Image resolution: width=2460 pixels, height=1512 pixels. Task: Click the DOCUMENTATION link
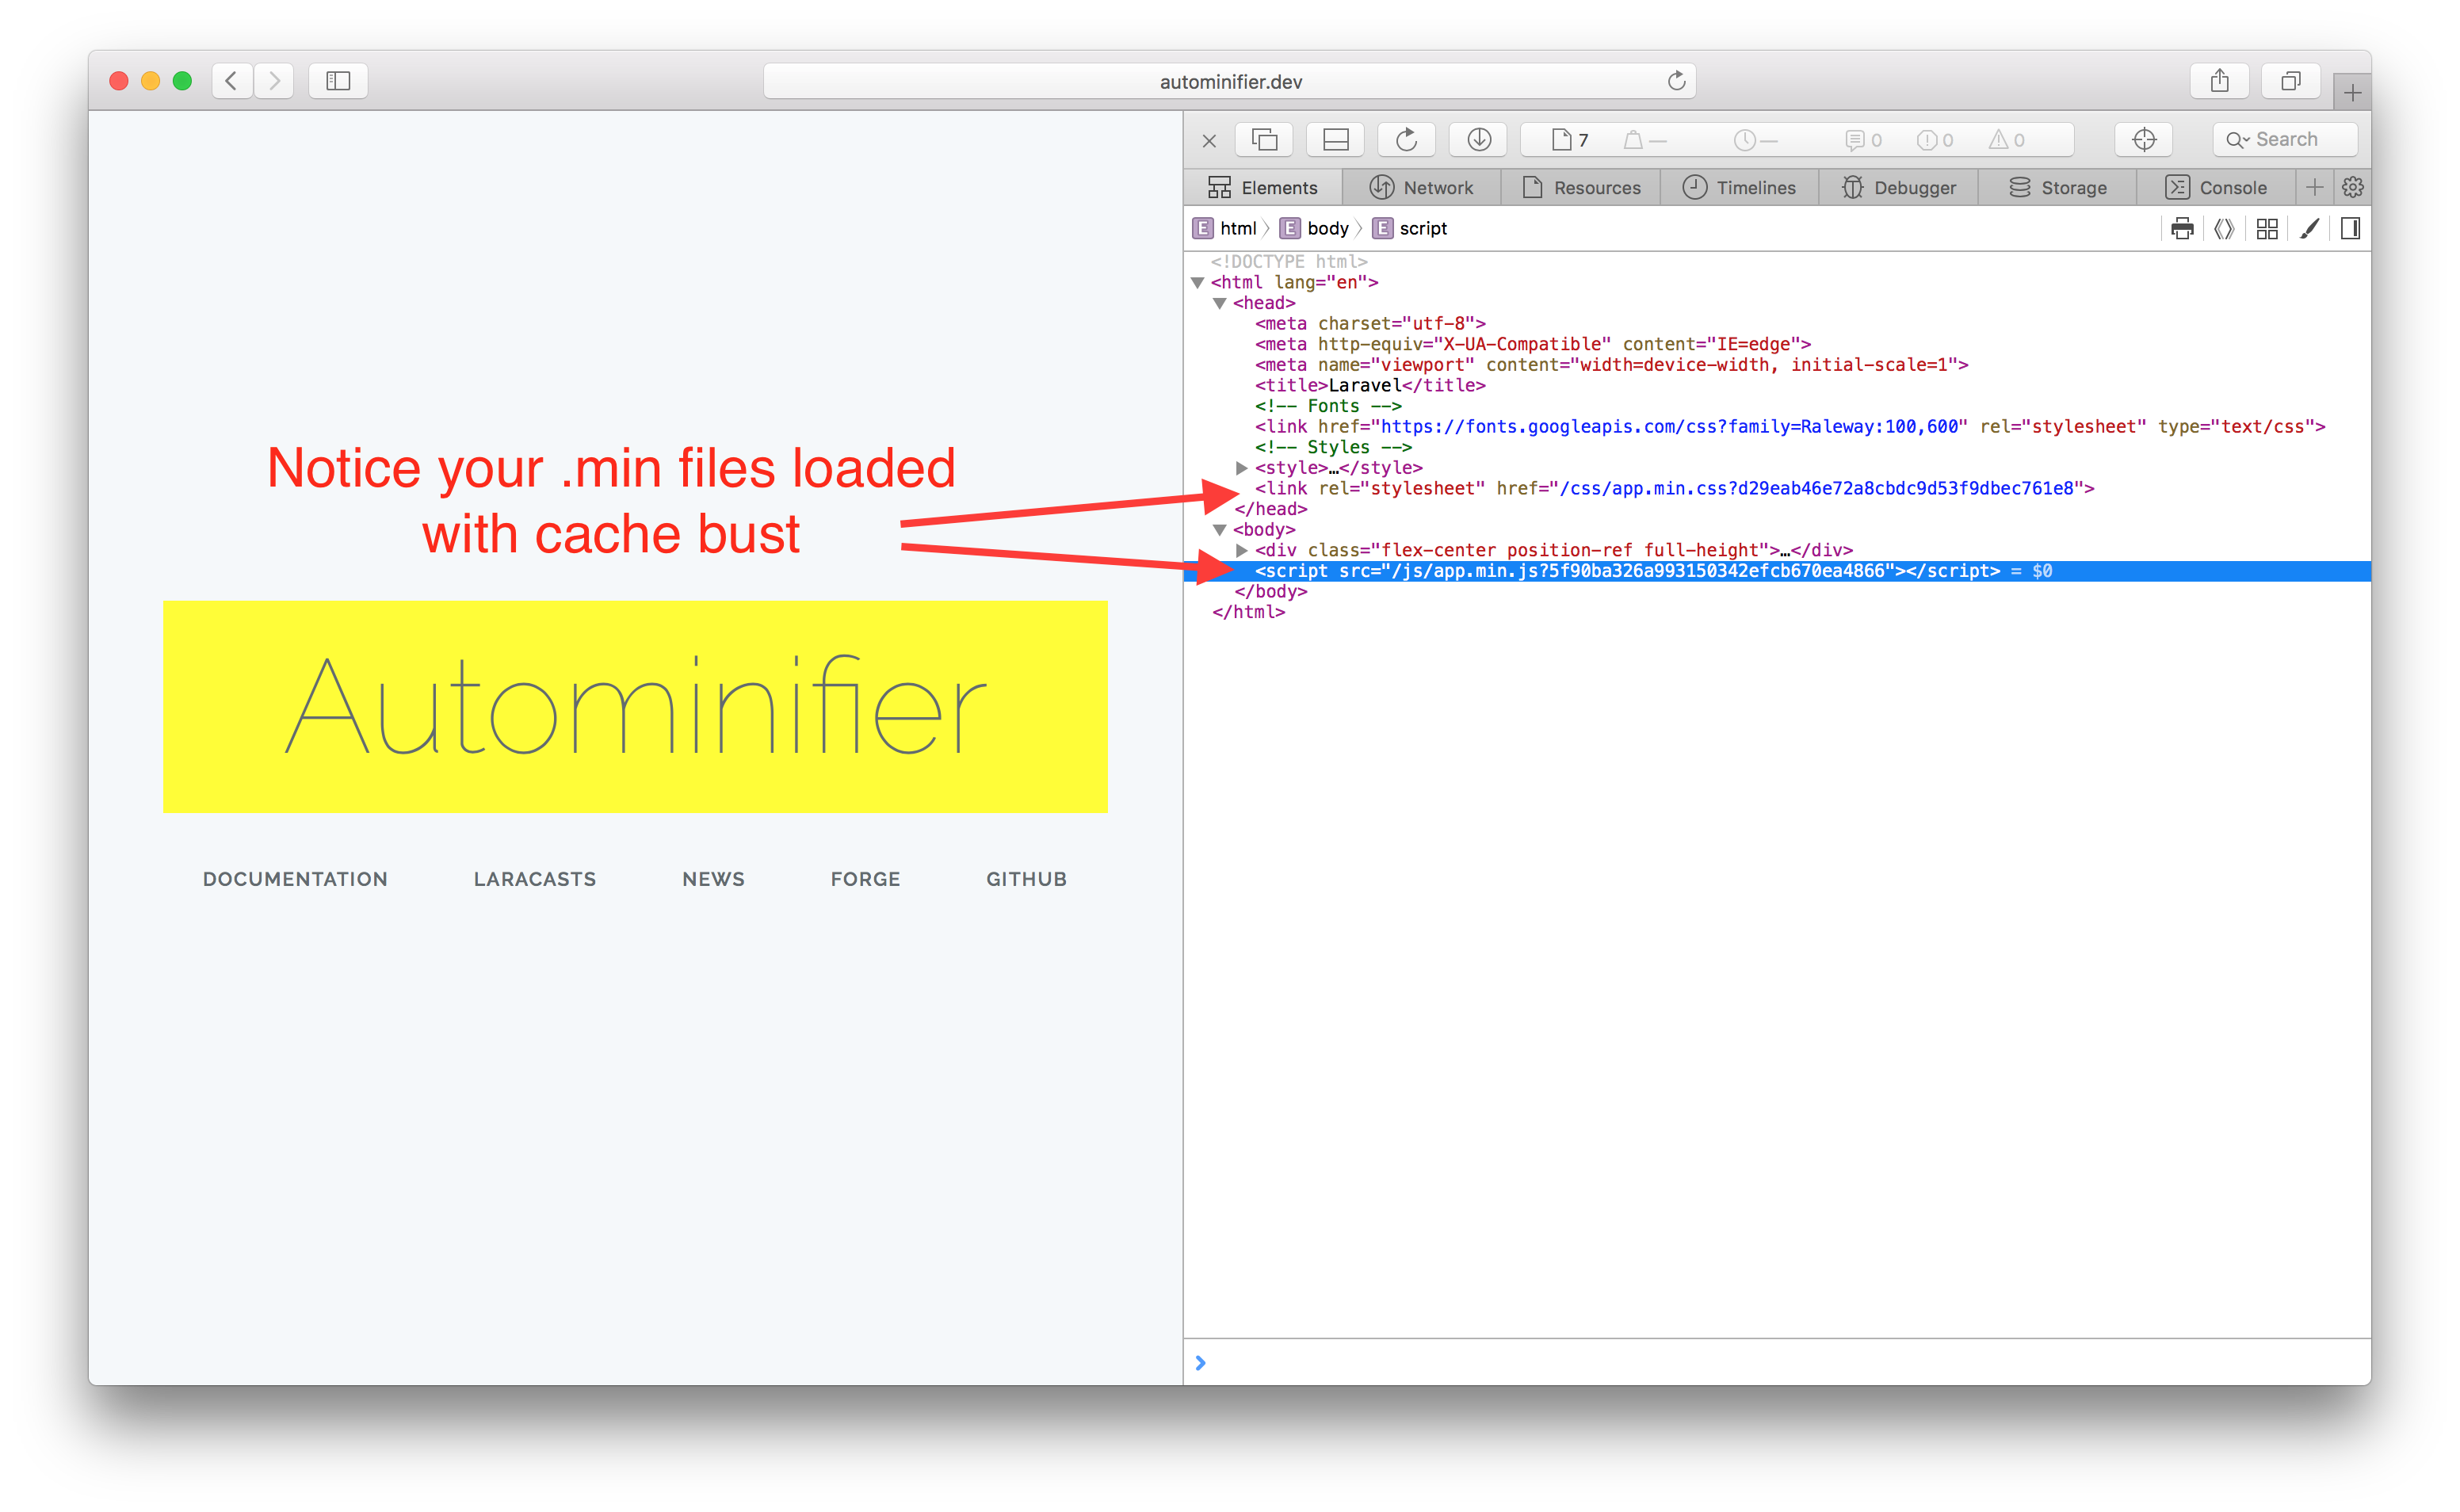[x=295, y=879]
